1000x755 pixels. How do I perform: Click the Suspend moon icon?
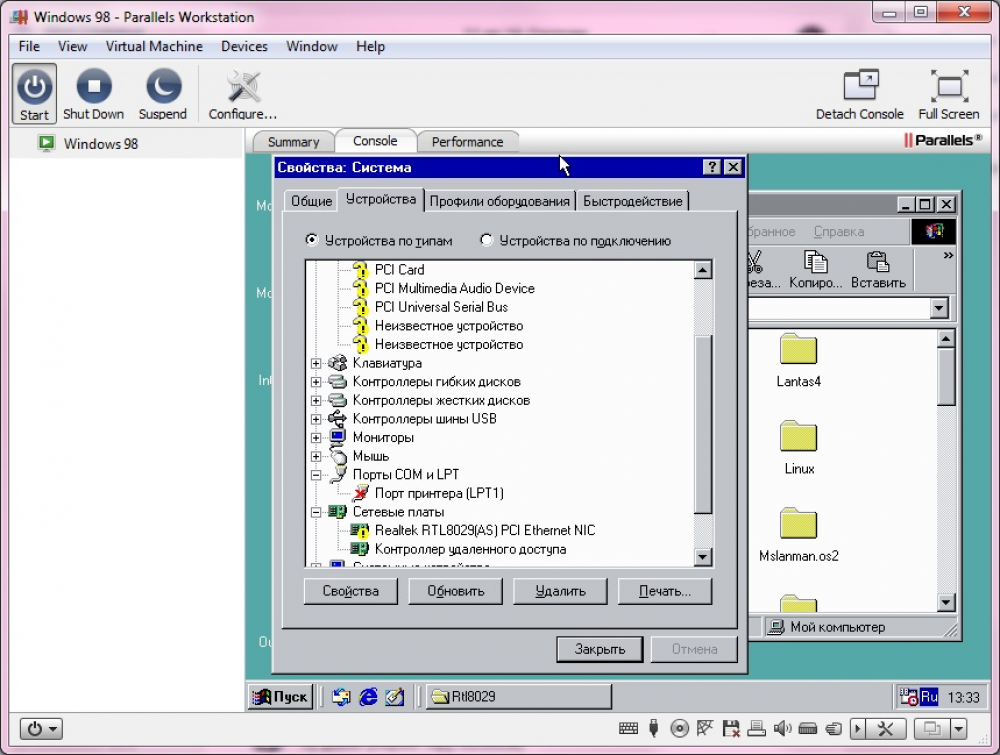(x=163, y=86)
